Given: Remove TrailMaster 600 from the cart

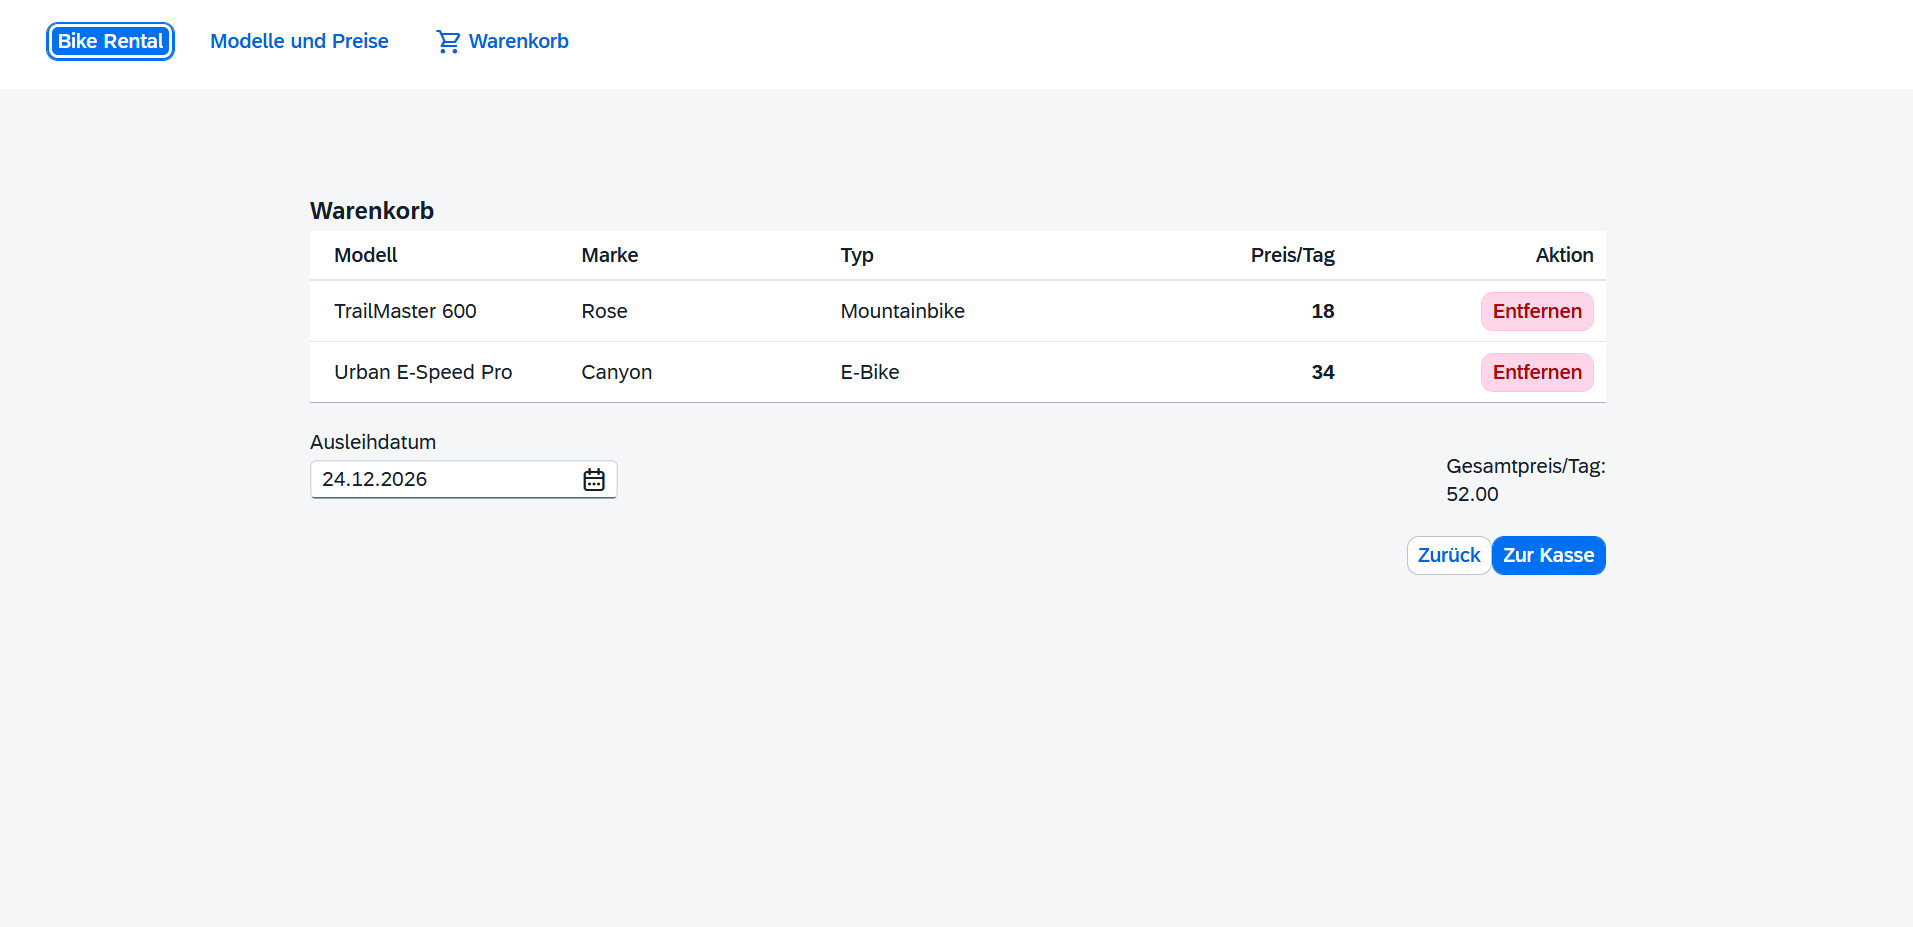Looking at the screenshot, I should pos(1536,312).
